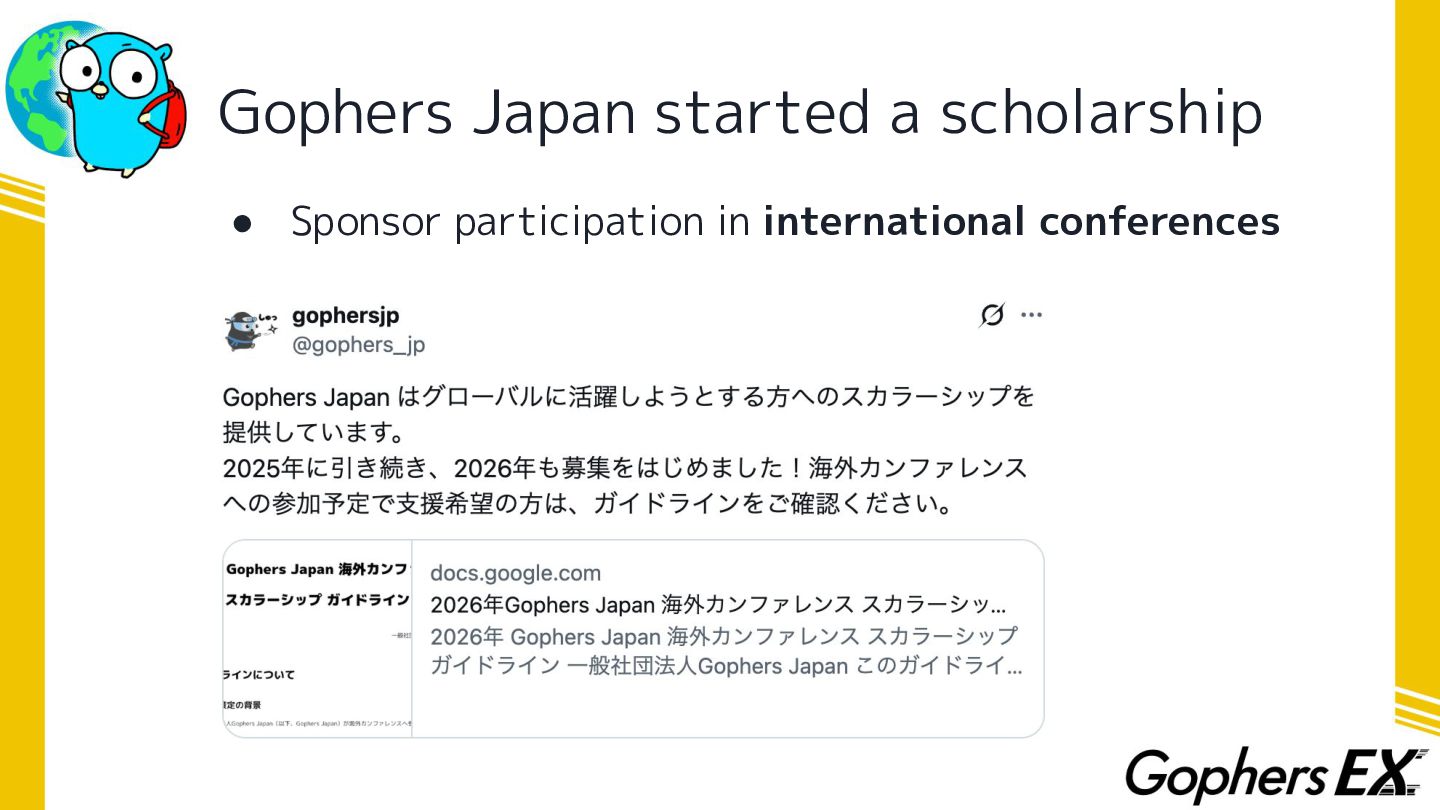This screenshot has width=1440, height=810.
Task: Click the link card description text
Action: click(x=726, y=651)
